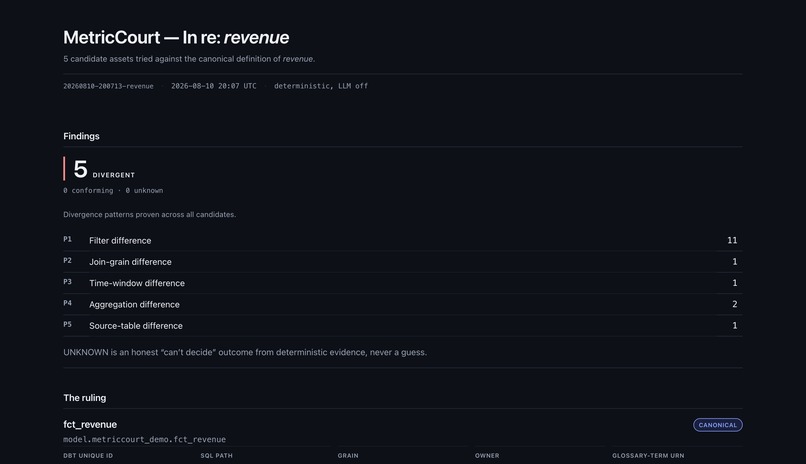Click the CANONICAL badge
This screenshot has width=806, height=464.
[x=718, y=425]
